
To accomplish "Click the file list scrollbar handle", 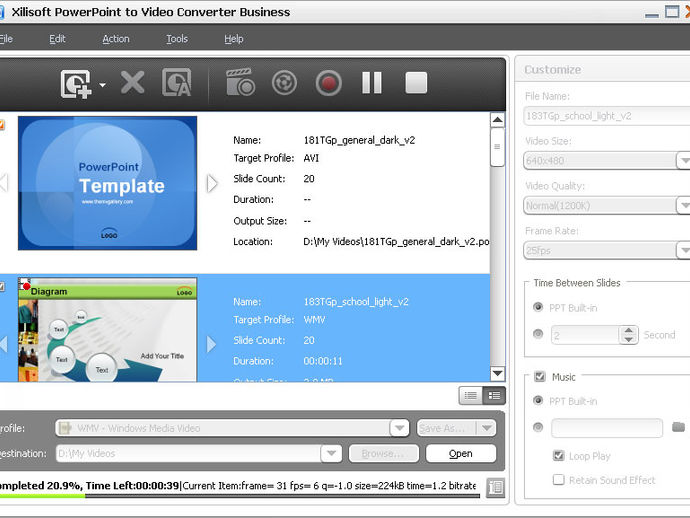I will (x=497, y=147).
